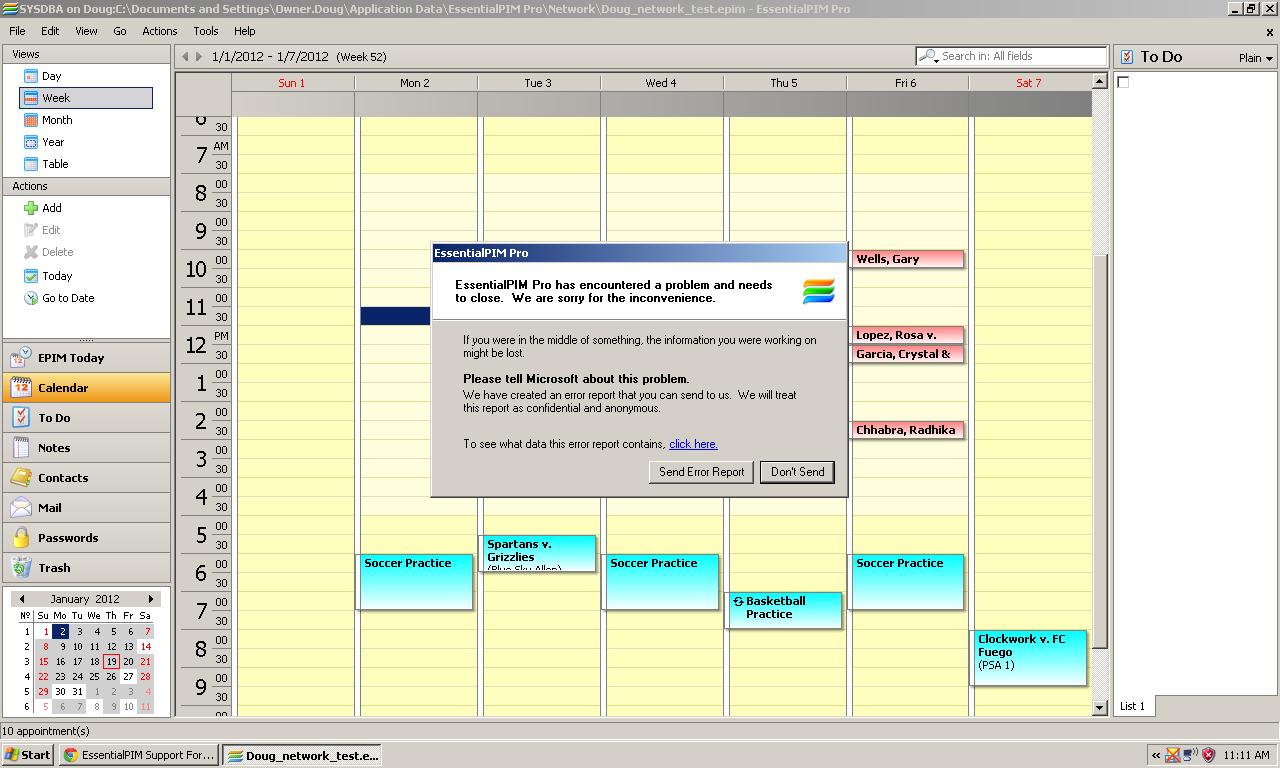Image resolution: width=1280 pixels, height=768 pixels.
Task: Click security shield tray icon
Action: coord(1208,755)
